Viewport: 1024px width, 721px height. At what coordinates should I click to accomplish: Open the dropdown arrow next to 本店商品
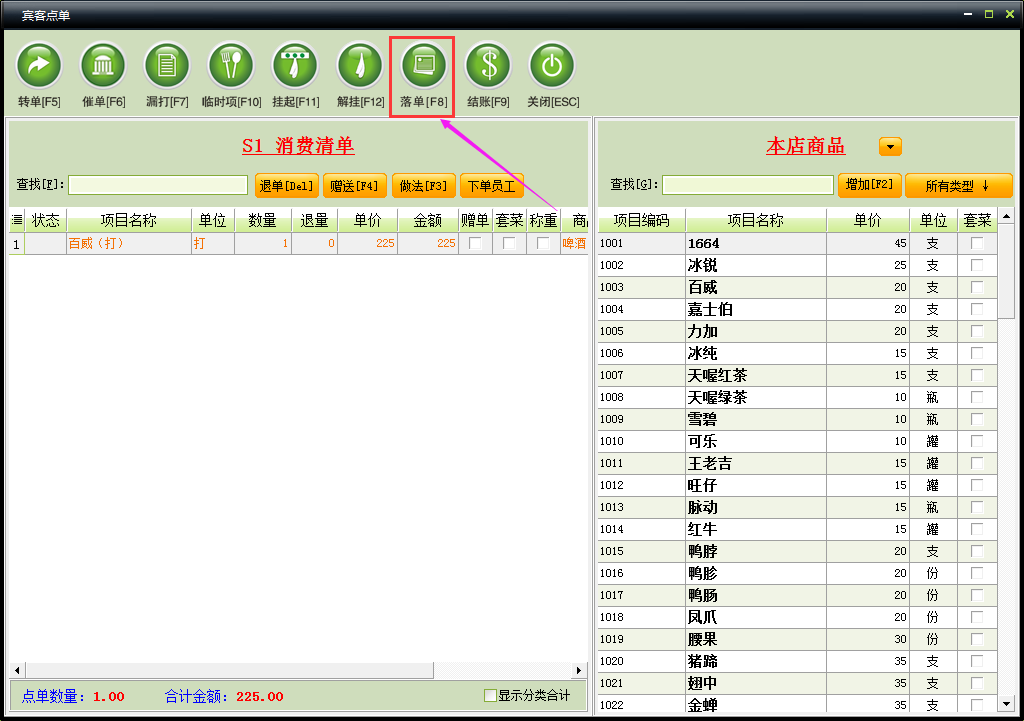(890, 147)
